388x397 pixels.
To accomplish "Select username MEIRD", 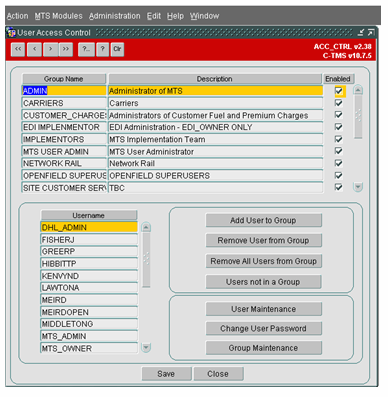I will tap(89, 300).
